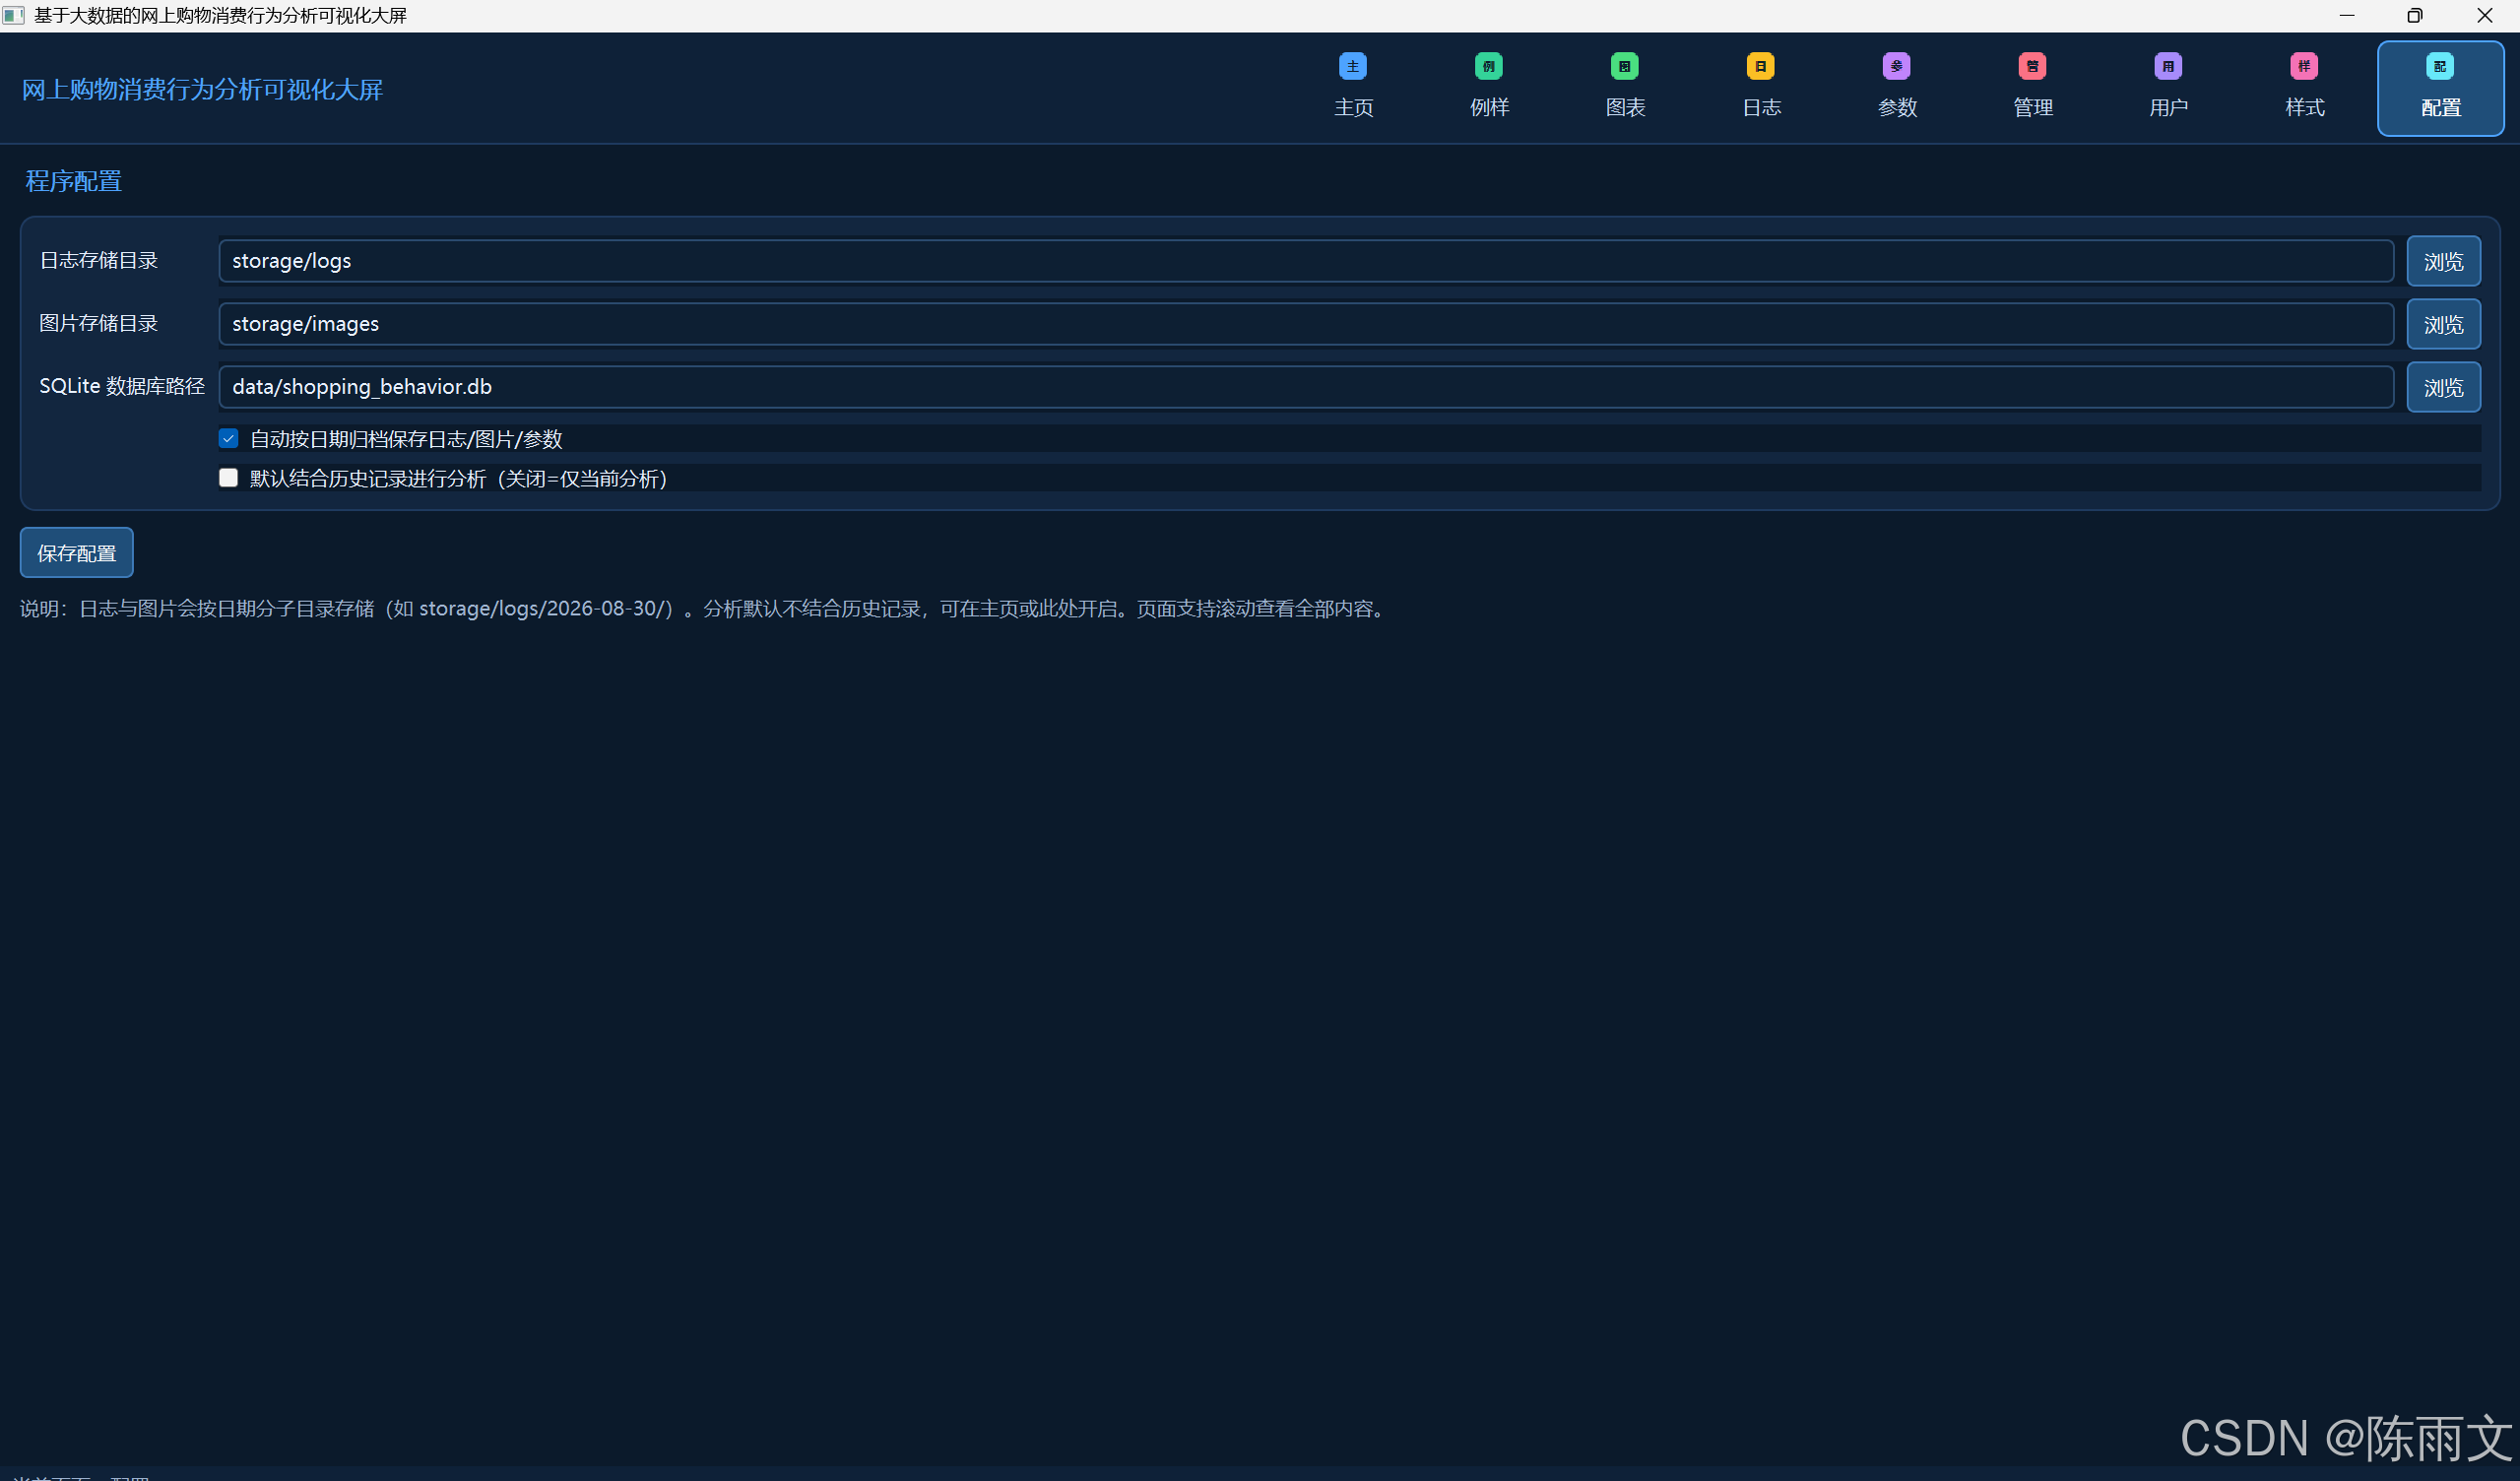This screenshot has height=1481, width=2520.
Task: Click the 图片存储目录 label
Action: pyautogui.click(x=99, y=323)
